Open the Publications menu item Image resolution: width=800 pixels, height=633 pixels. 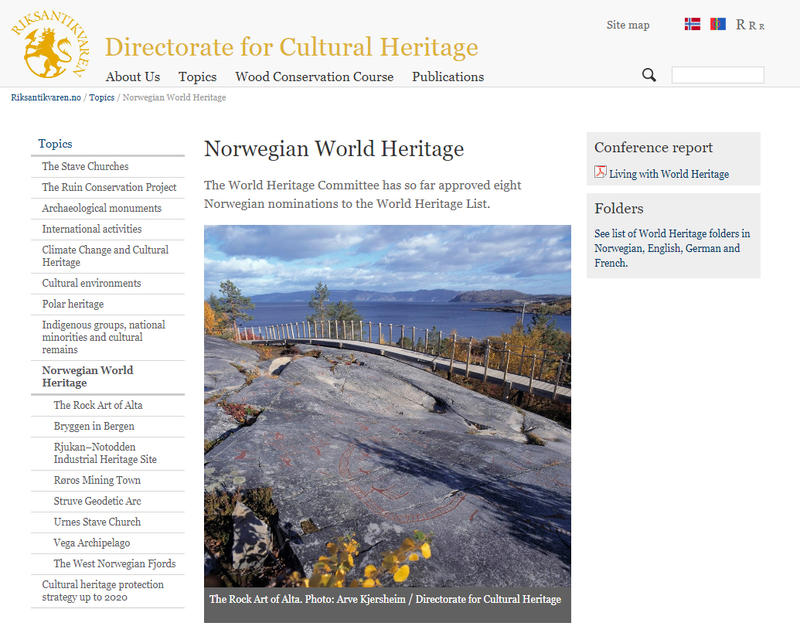[x=447, y=77]
